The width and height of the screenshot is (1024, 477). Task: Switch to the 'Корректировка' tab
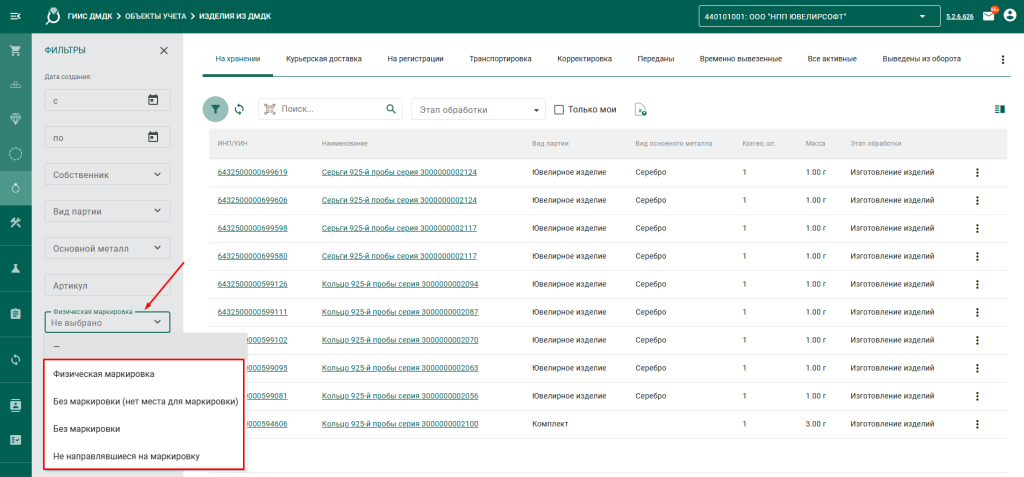[584, 59]
